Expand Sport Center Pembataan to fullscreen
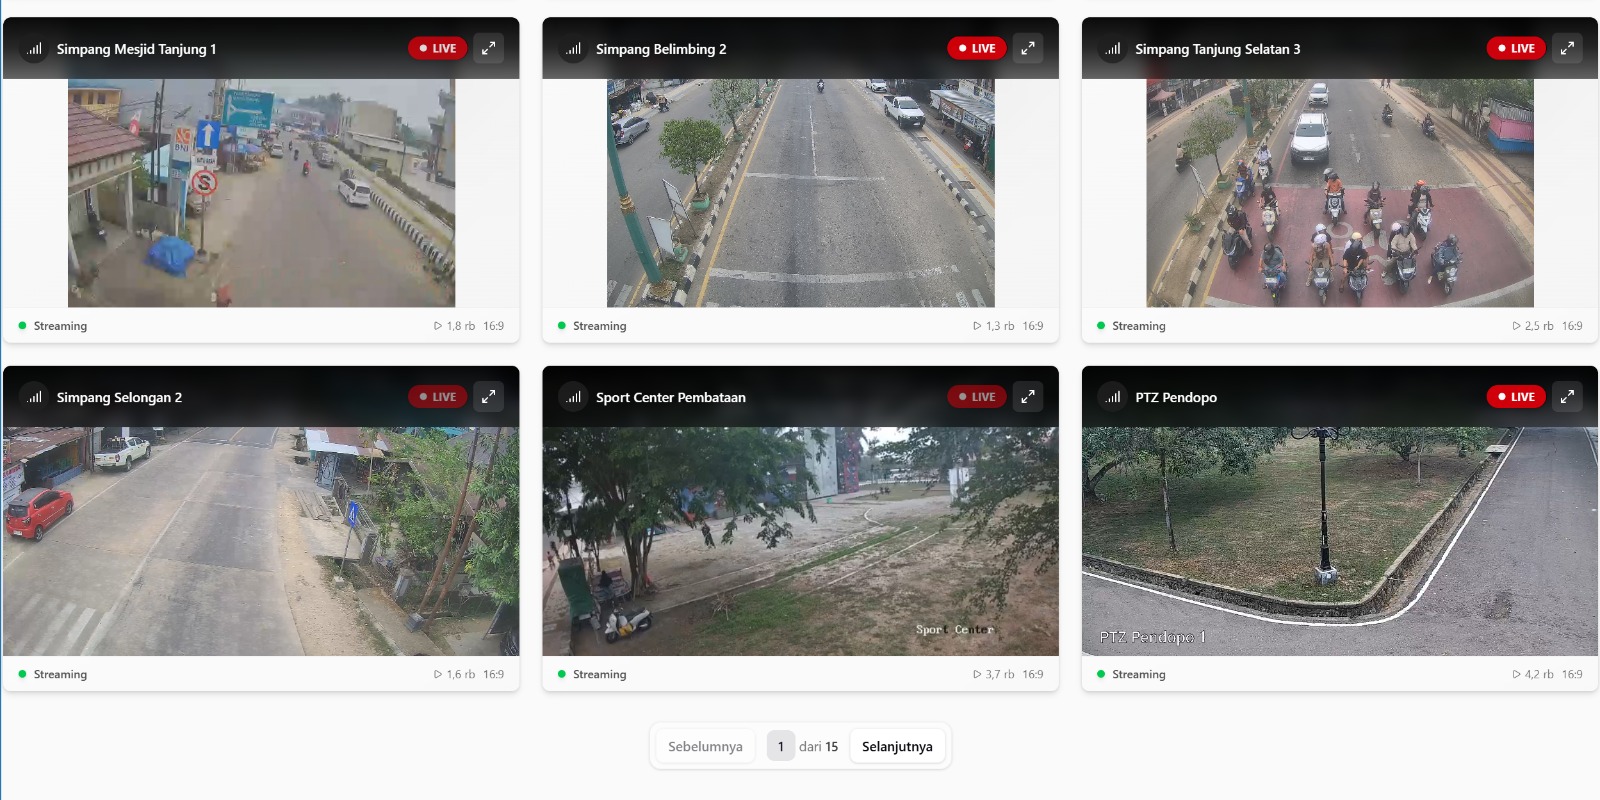Viewport: 1600px width, 800px height. click(1028, 397)
